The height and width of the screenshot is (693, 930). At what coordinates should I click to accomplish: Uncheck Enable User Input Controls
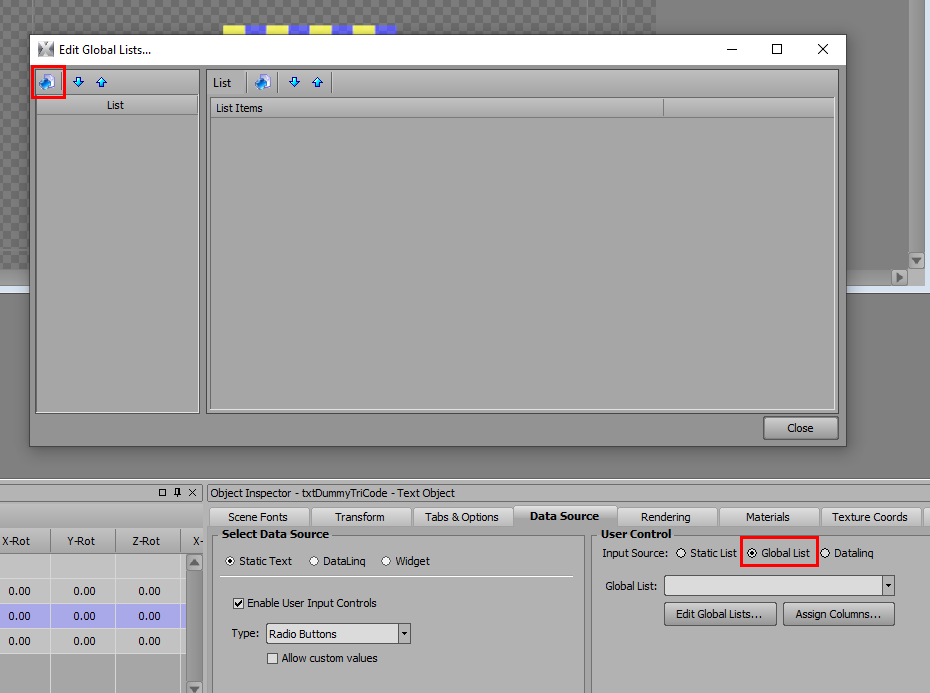pos(238,603)
